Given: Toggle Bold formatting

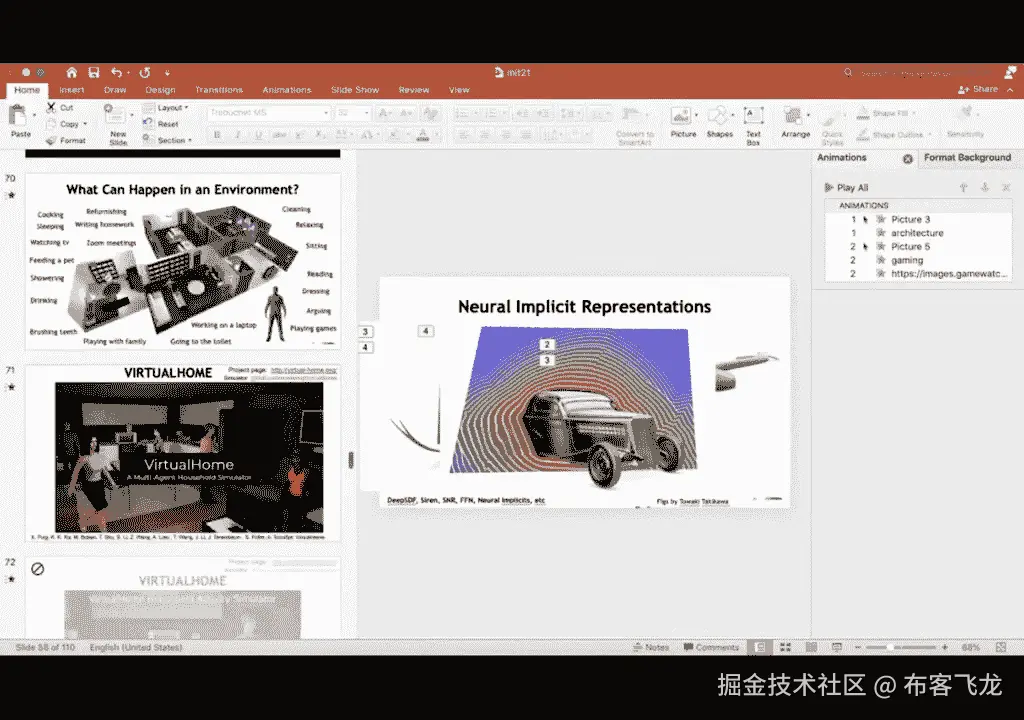Looking at the screenshot, I should [x=217, y=135].
